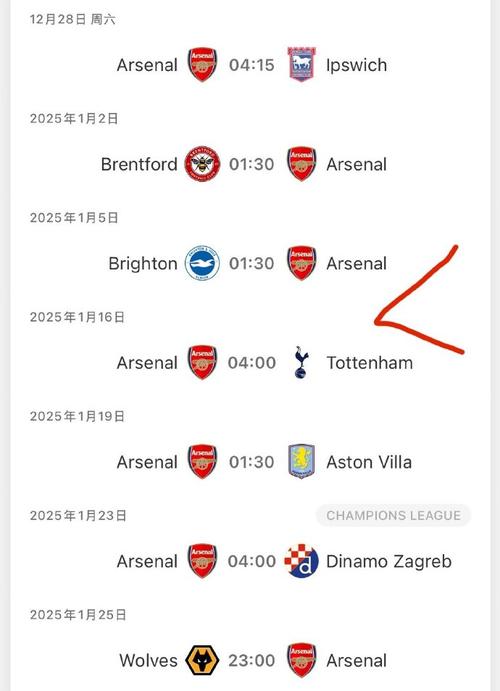Open the Champions League tag
The height and width of the screenshot is (691, 500).
point(393,515)
